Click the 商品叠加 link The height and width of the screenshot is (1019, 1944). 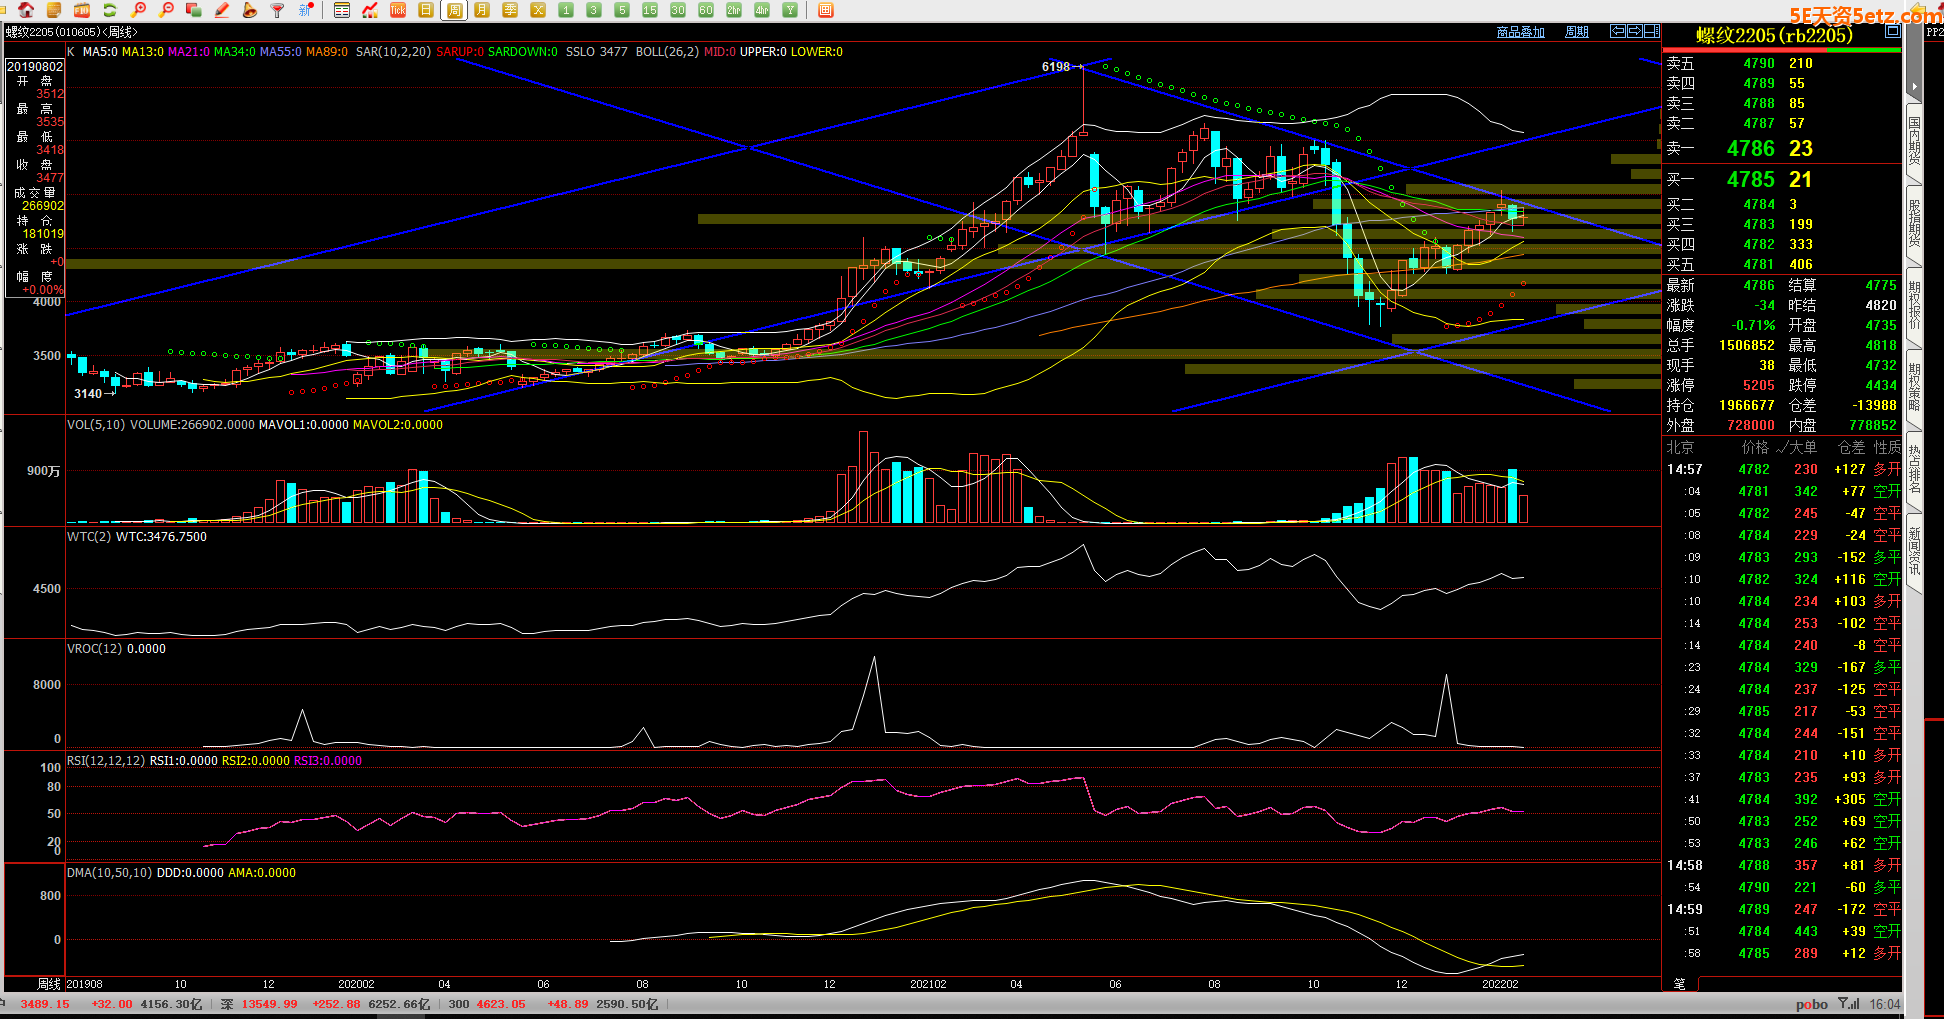tap(1520, 32)
